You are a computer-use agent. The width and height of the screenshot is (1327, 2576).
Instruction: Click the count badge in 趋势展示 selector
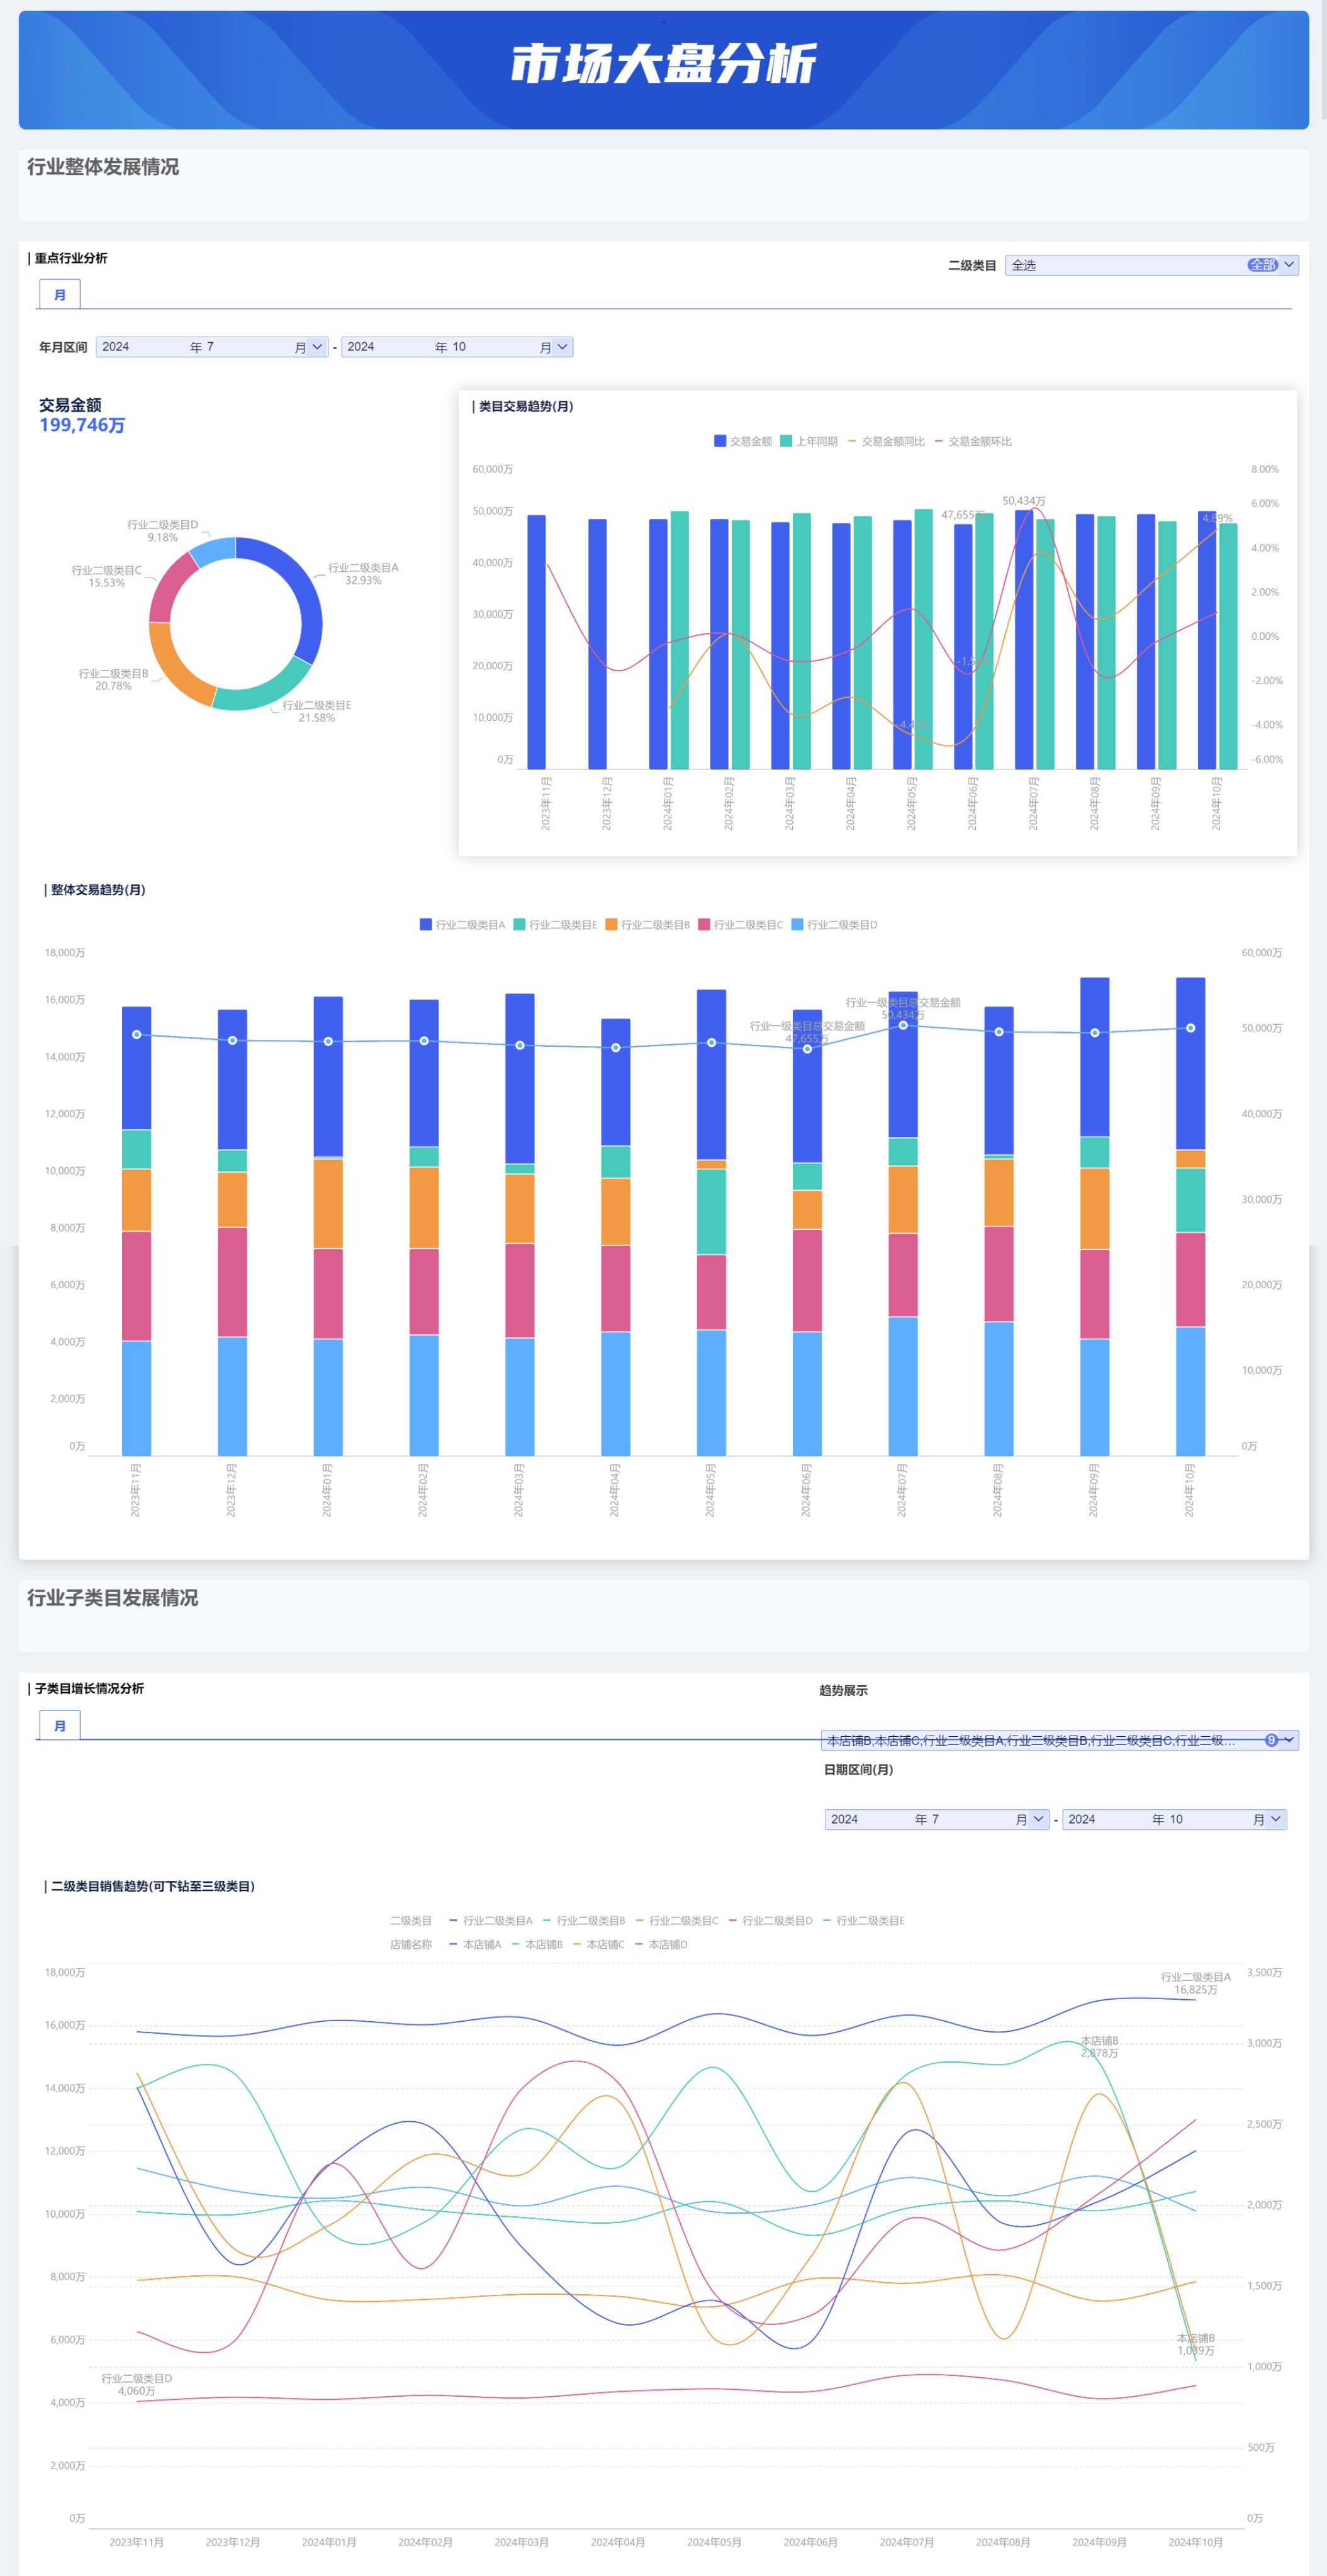pos(1271,1740)
